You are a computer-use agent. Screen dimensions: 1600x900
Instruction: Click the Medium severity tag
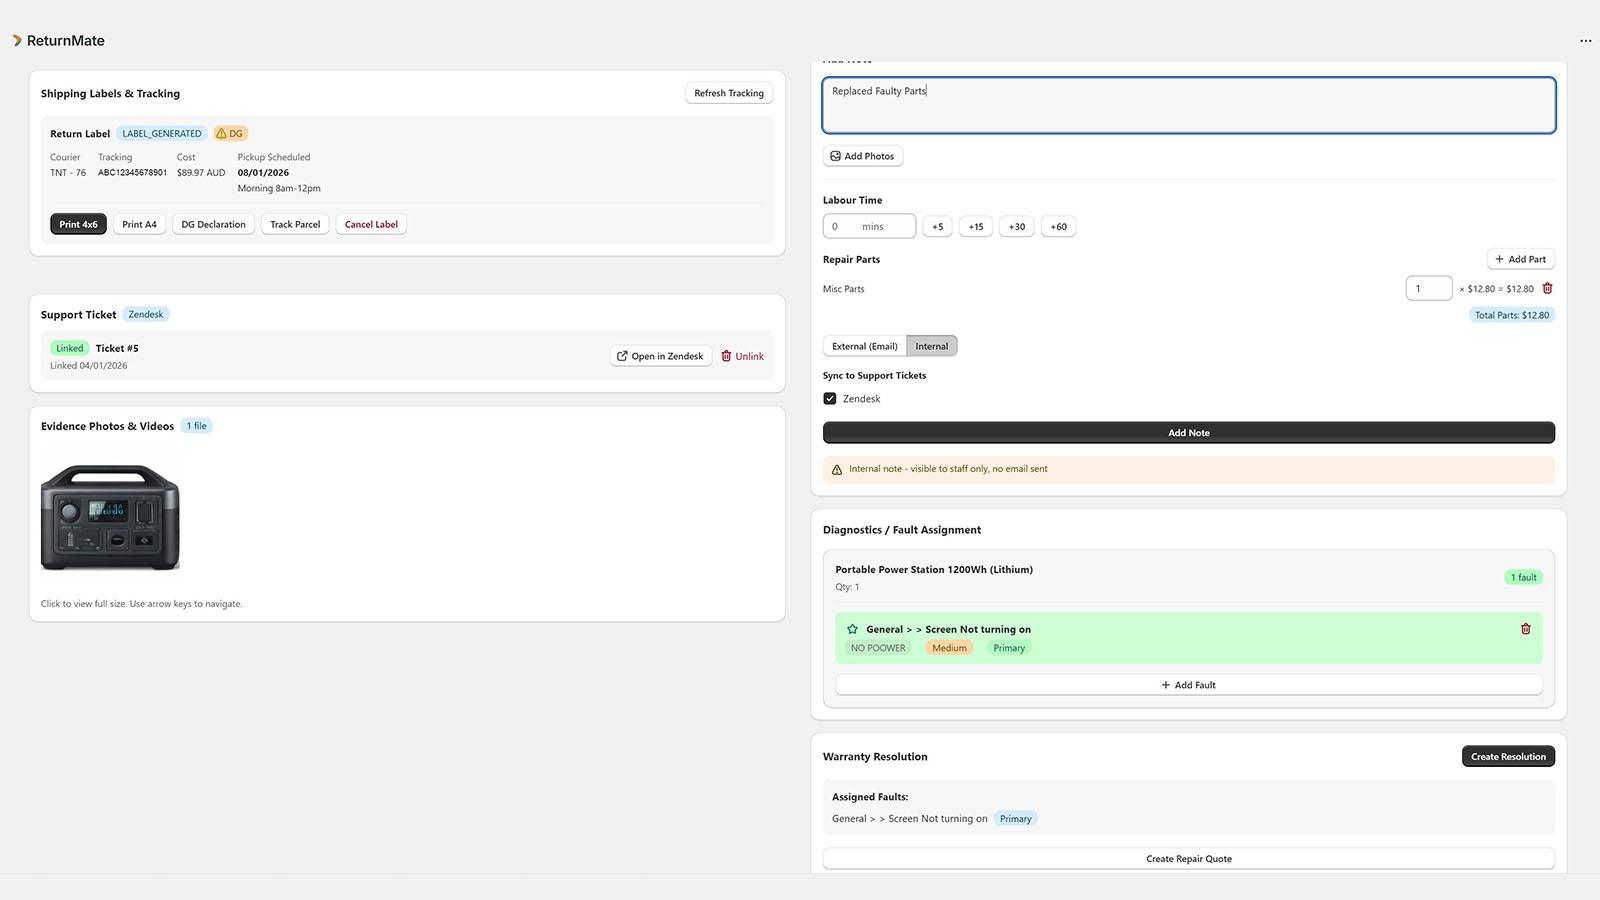(949, 648)
